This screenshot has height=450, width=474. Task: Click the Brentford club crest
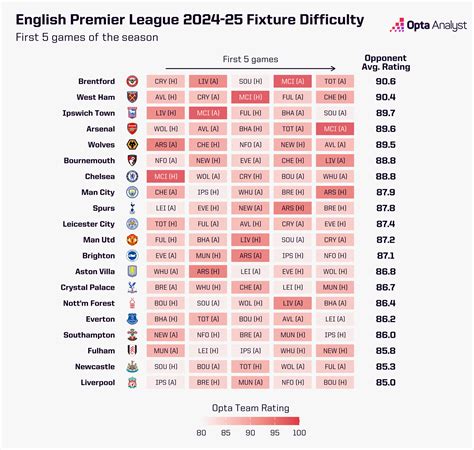pyautogui.click(x=132, y=81)
